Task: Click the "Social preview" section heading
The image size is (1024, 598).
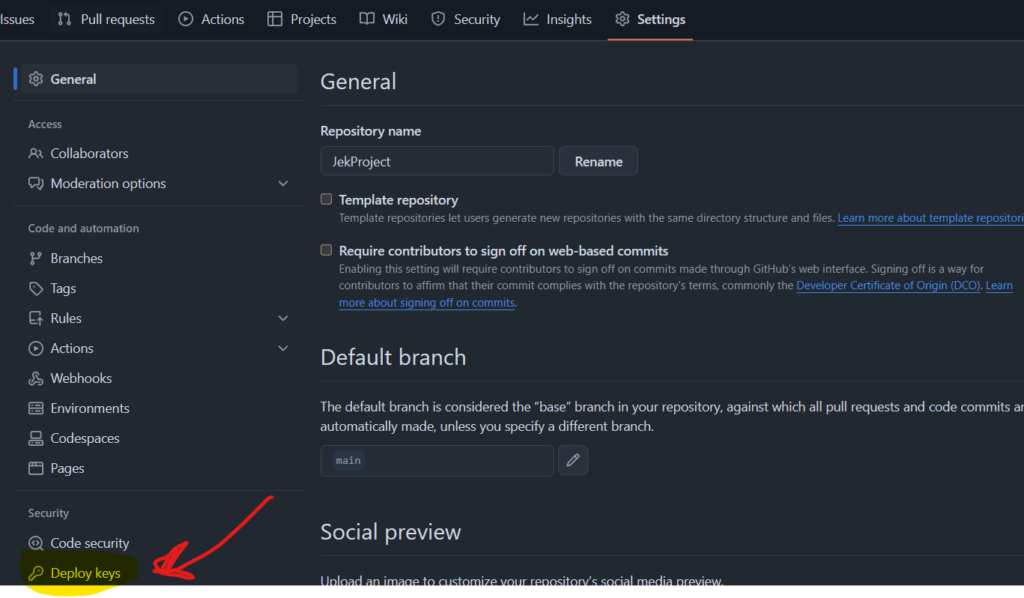Action: point(391,532)
